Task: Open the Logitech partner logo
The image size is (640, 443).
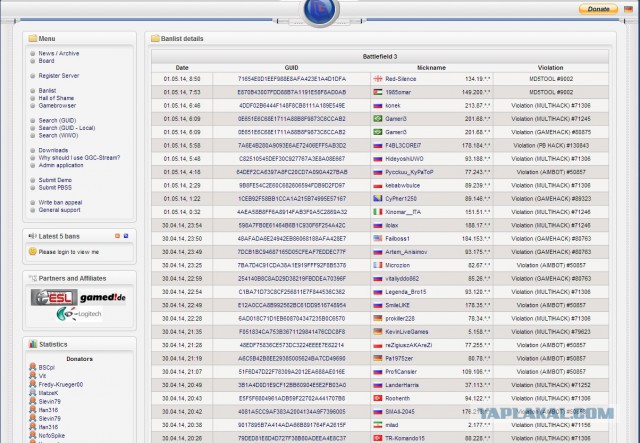Action: (x=79, y=314)
